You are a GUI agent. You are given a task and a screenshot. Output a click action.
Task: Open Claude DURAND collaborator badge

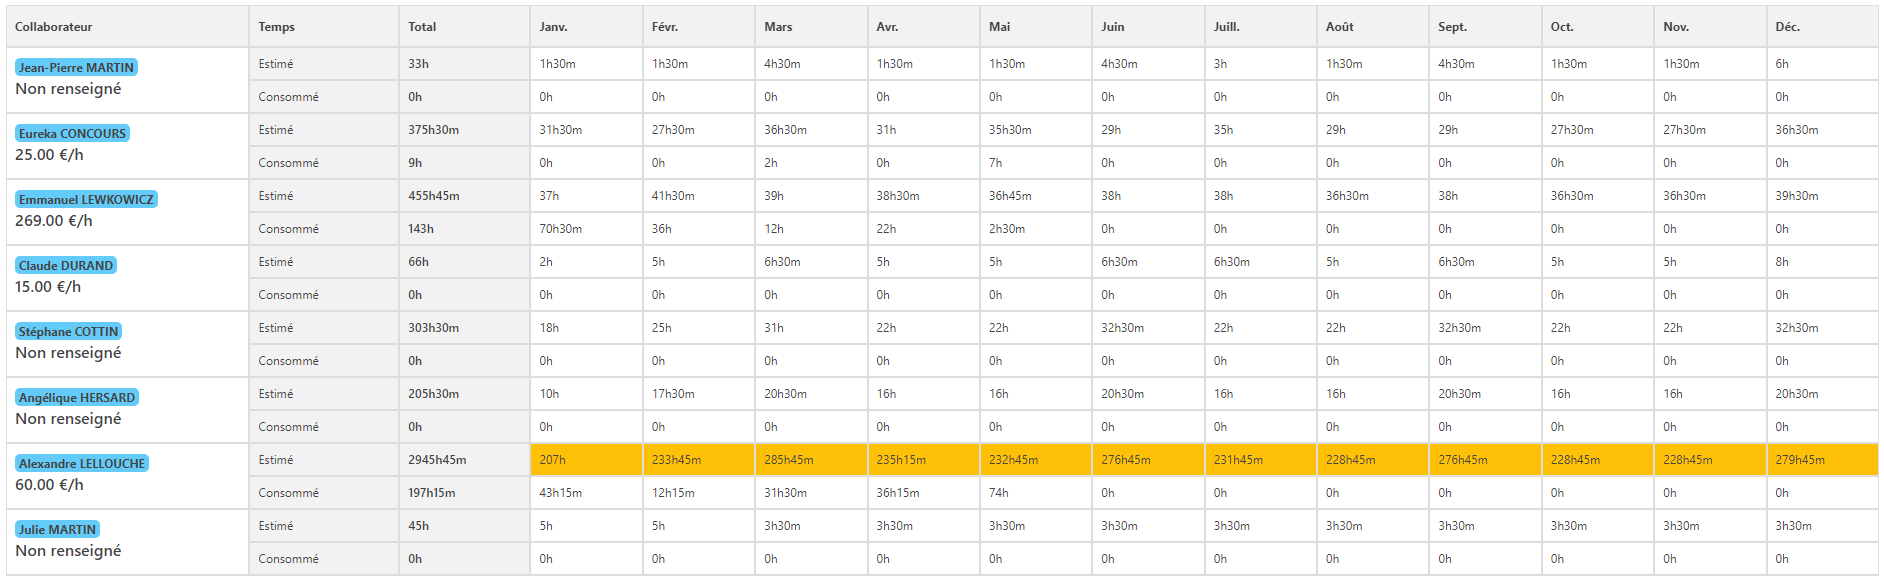66,265
